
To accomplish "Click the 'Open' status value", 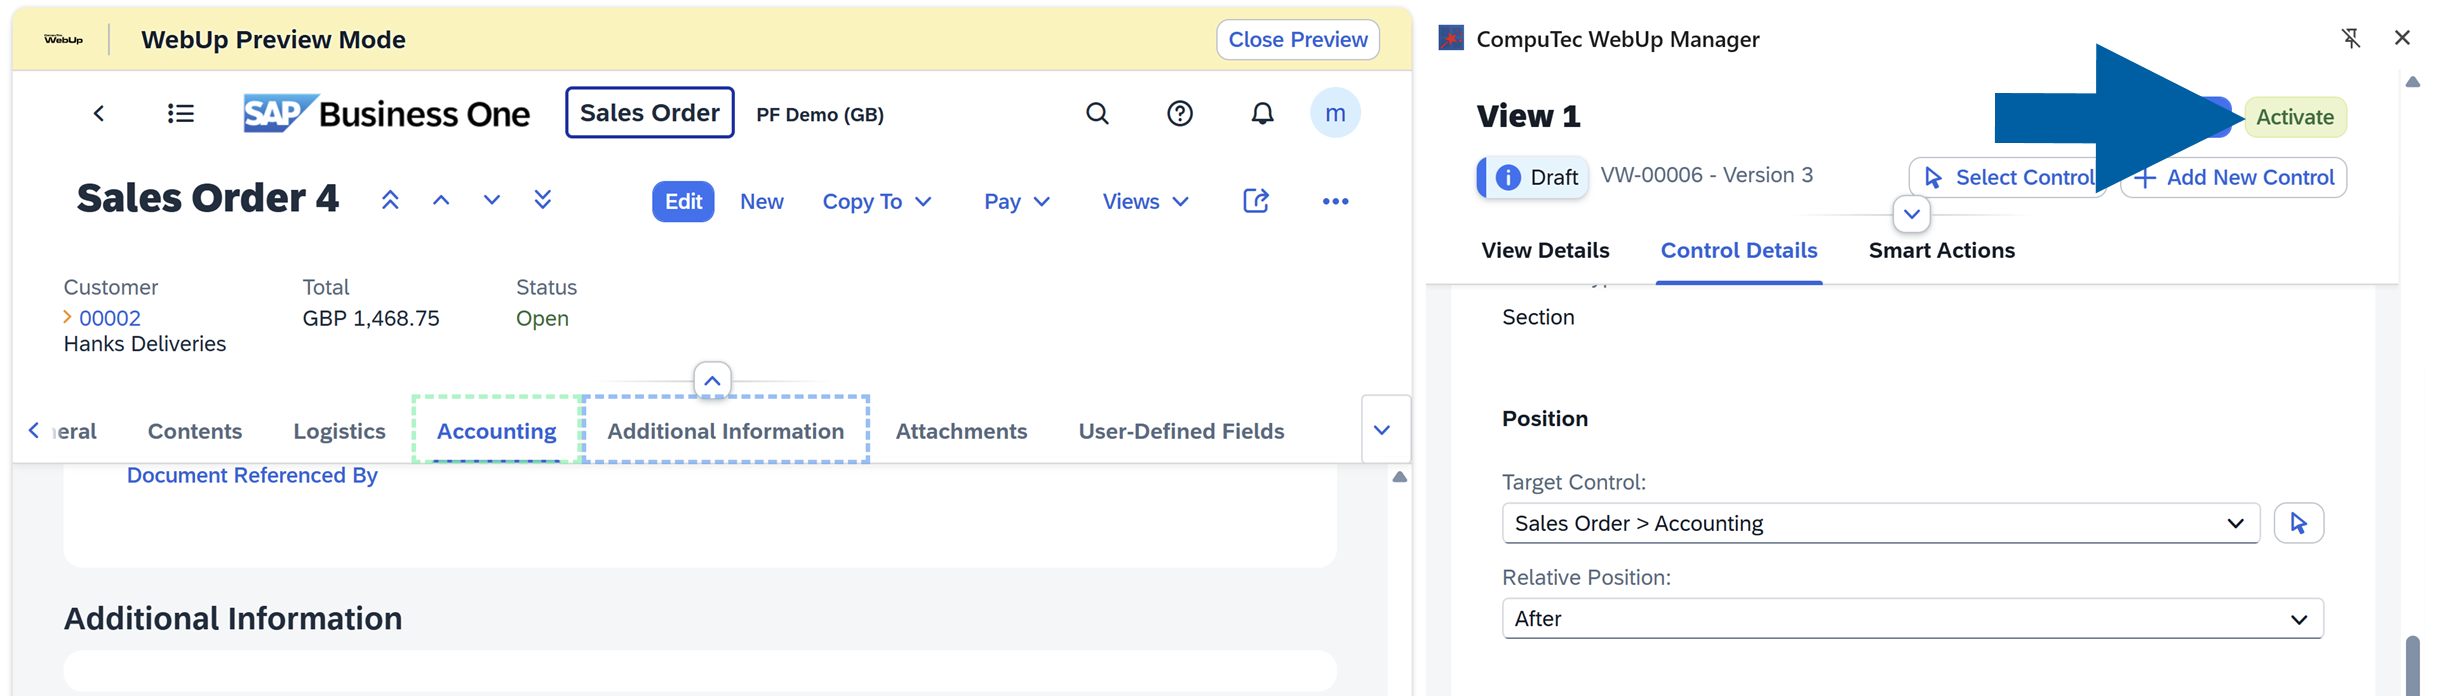I will click(542, 318).
